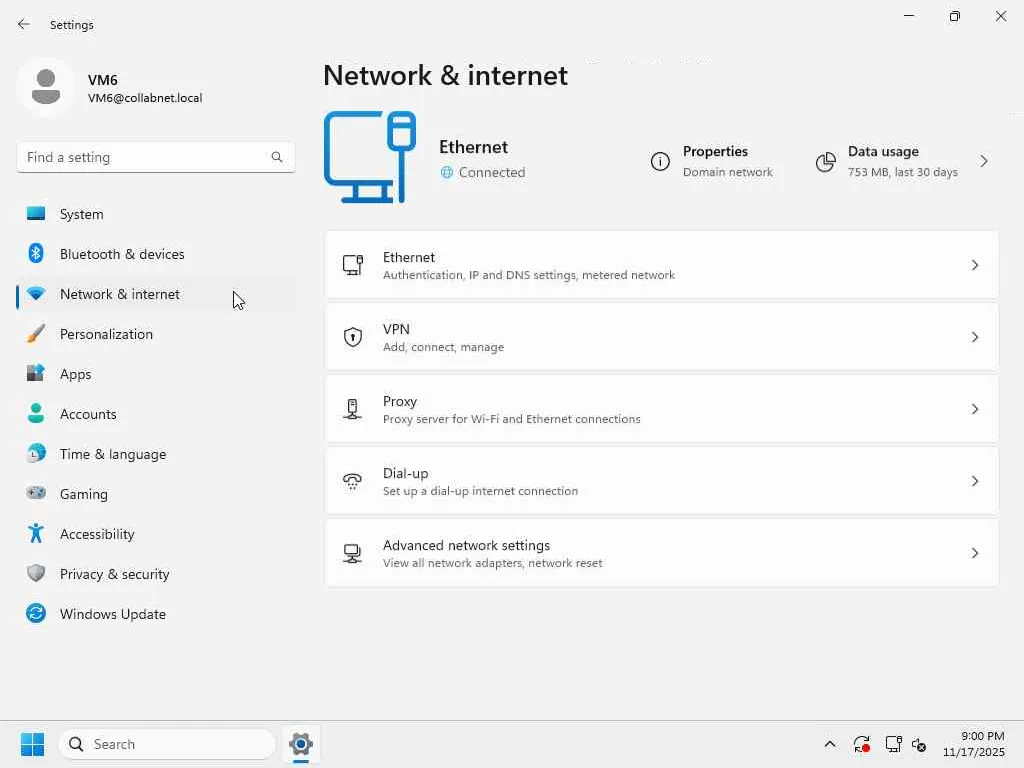Click the Dial-up phone icon

point(353,481)
